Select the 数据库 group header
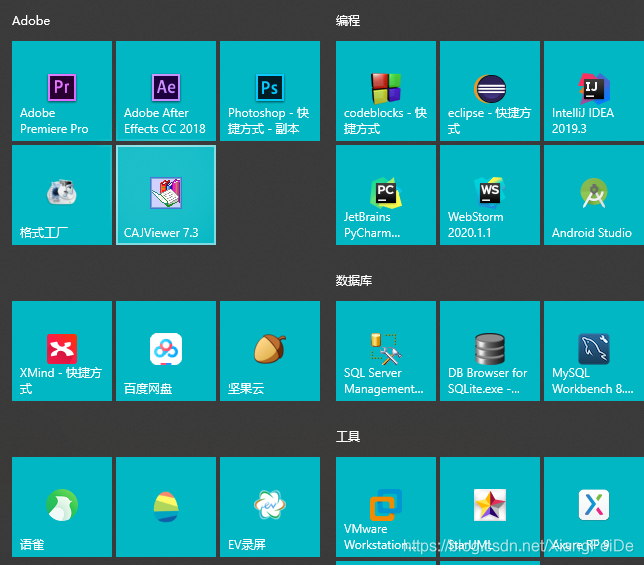The height and width of the screenshot is (565, 644). (x=354, y=280)
